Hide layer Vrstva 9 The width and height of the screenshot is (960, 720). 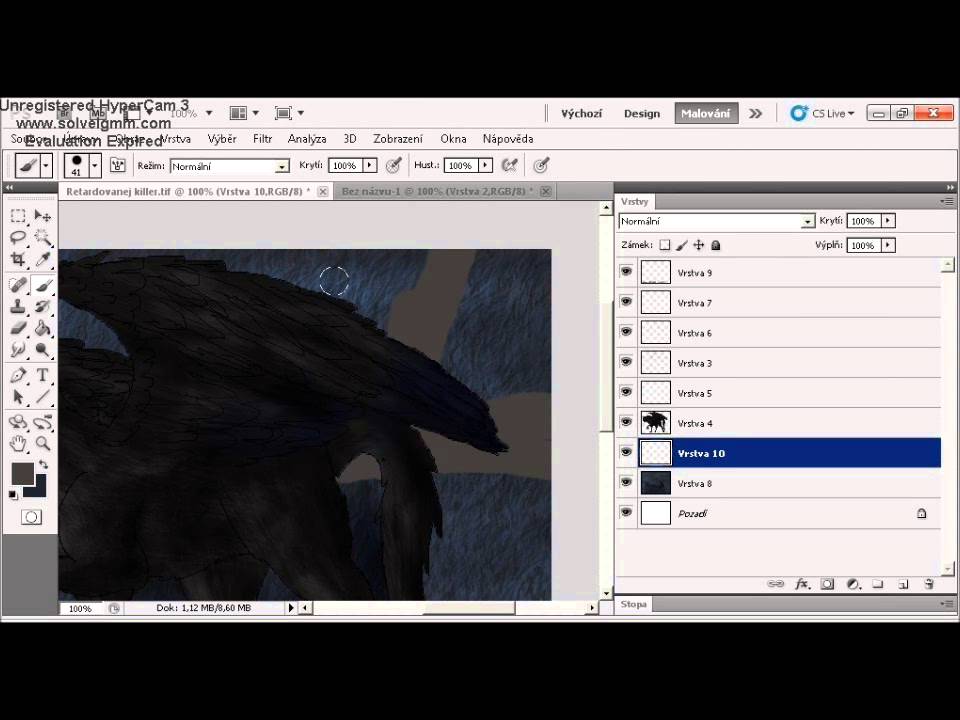626,271
